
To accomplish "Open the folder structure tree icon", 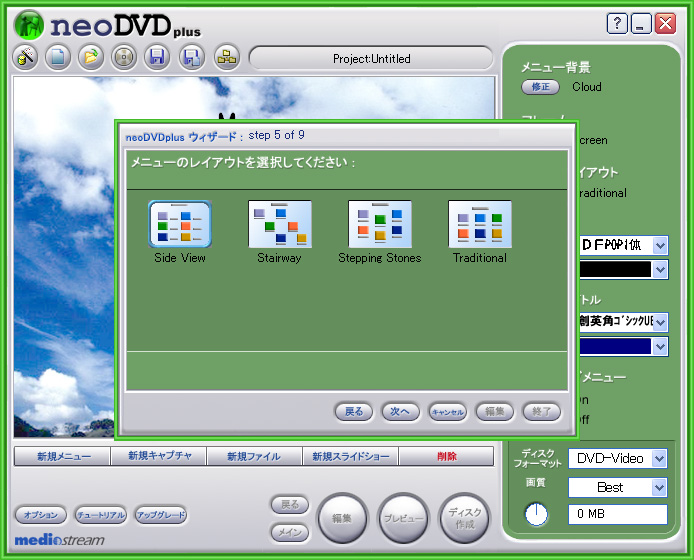I will coord(227,57).
